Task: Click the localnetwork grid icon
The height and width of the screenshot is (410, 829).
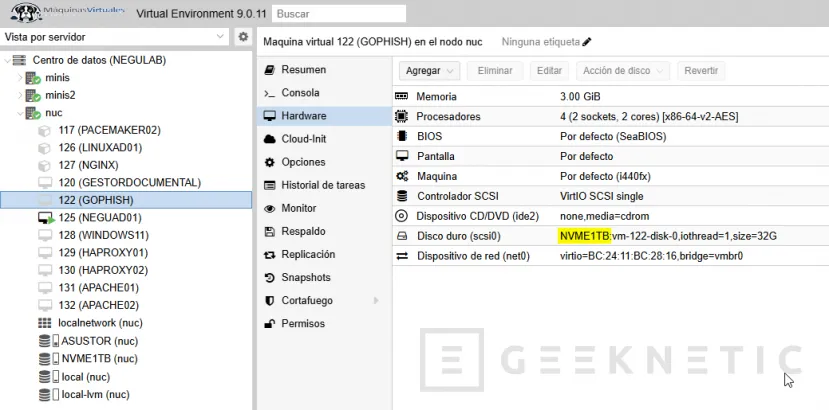Action: pos(45,323)
